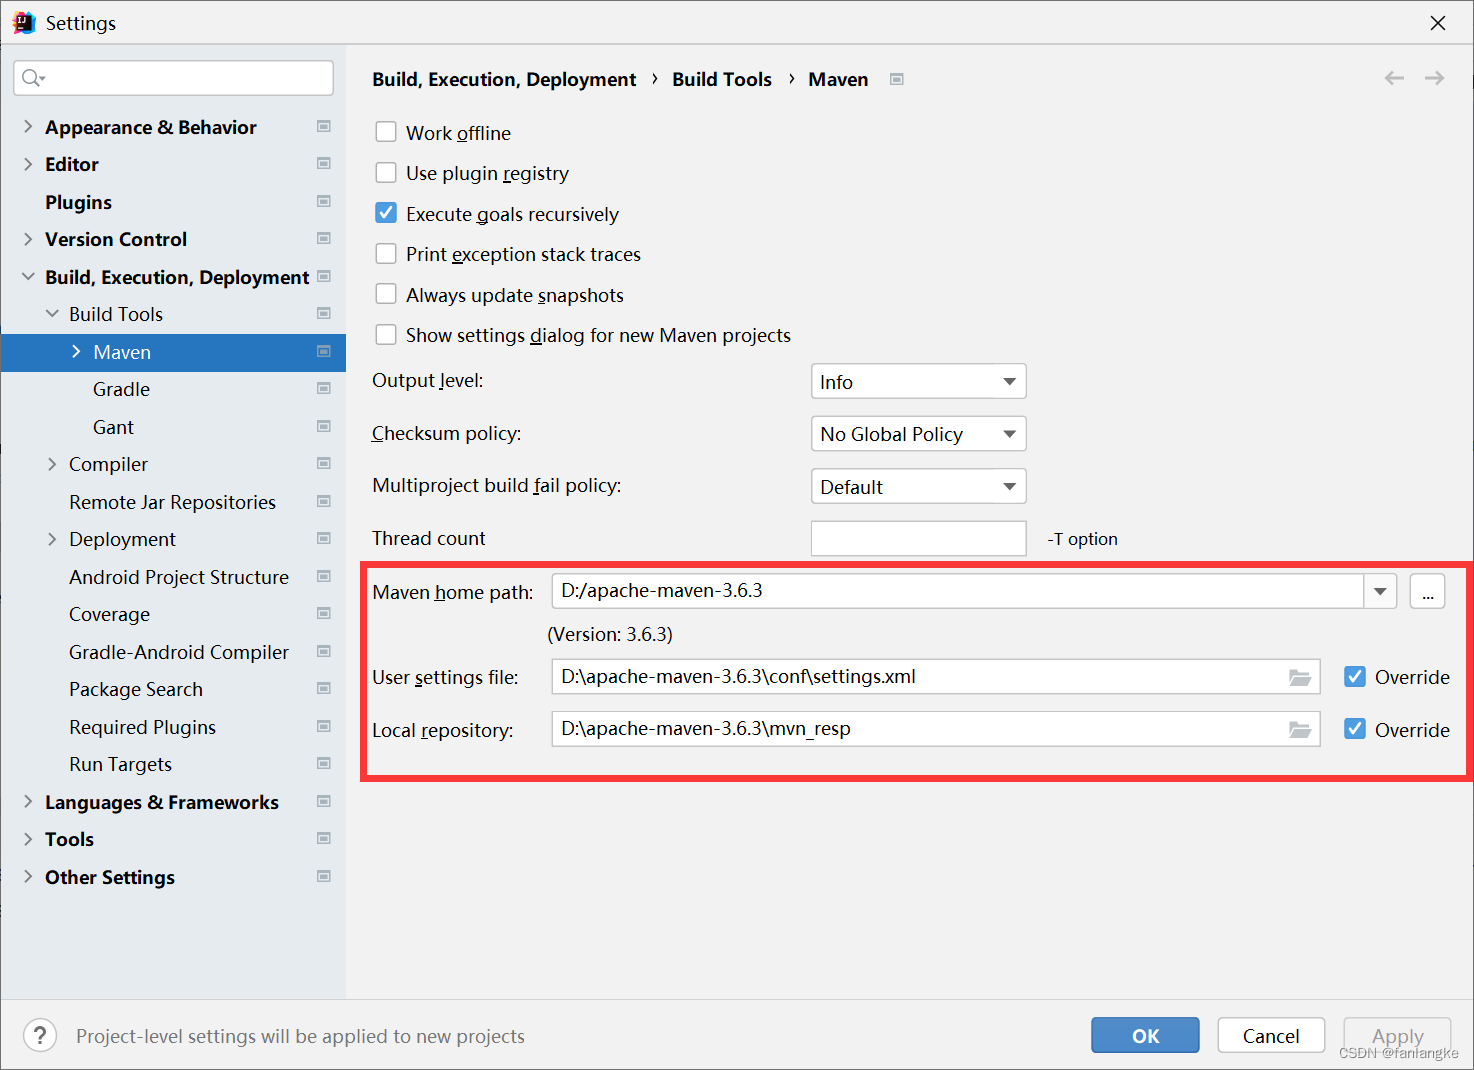Click project-level icon beside Tools row
Viewport: 1474px width, 1070px height.
click(x=324, y=838)
